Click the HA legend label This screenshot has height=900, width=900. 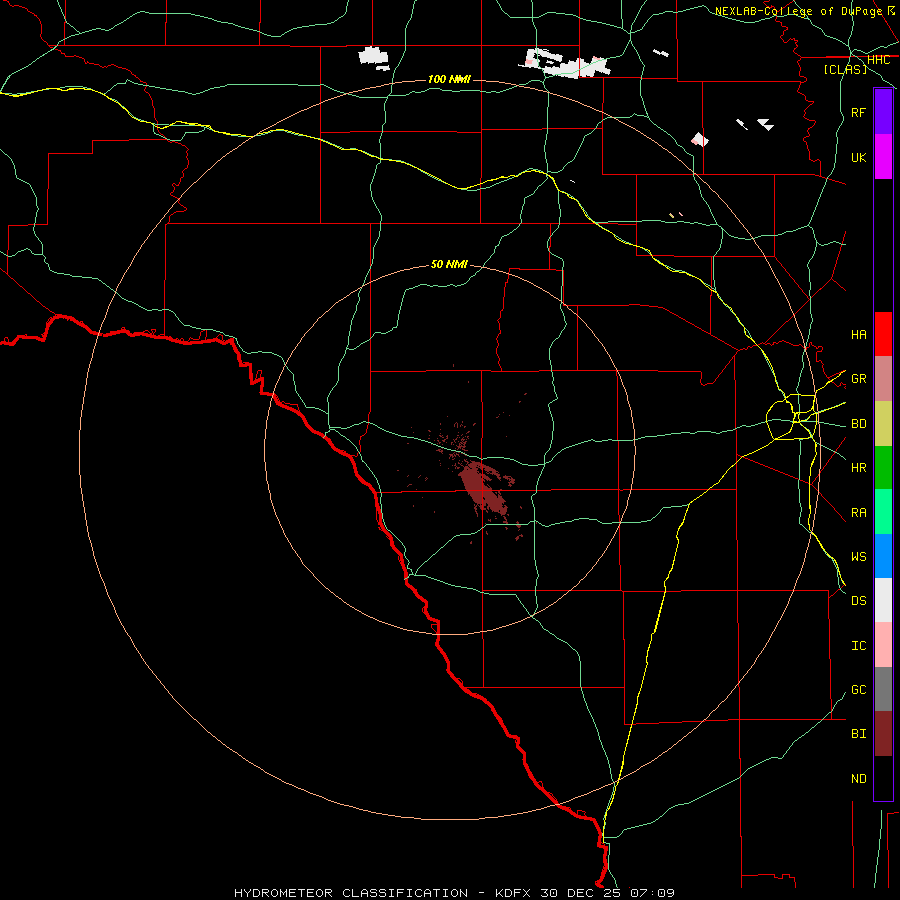point(858,334)
